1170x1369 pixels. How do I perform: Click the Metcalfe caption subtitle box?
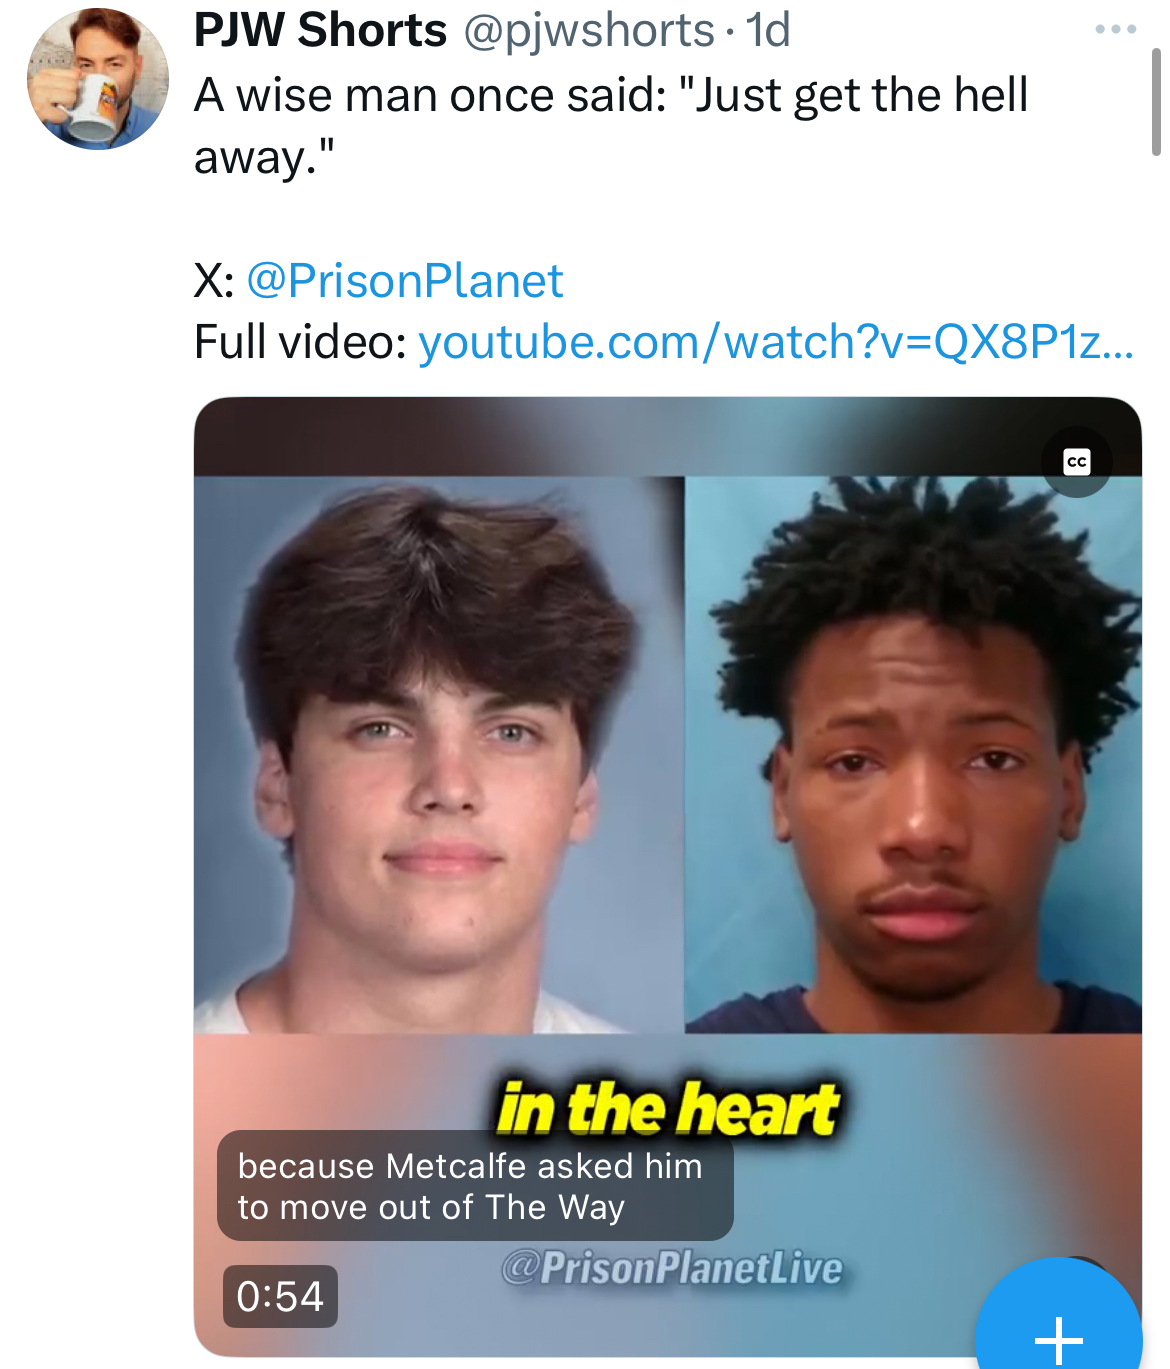(x=475, y=1186)
